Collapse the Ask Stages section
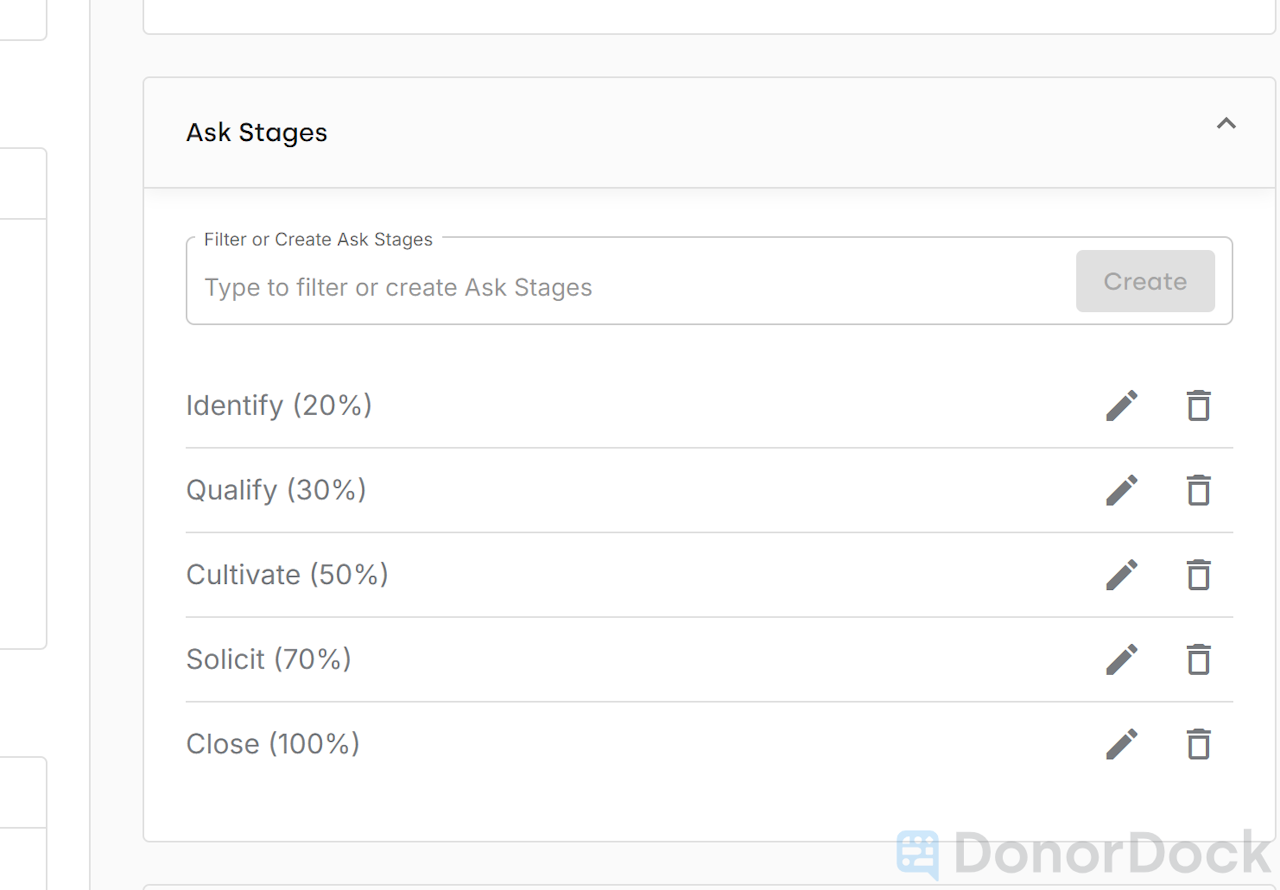This screenshot has height=890, width=1280. 1226,123
